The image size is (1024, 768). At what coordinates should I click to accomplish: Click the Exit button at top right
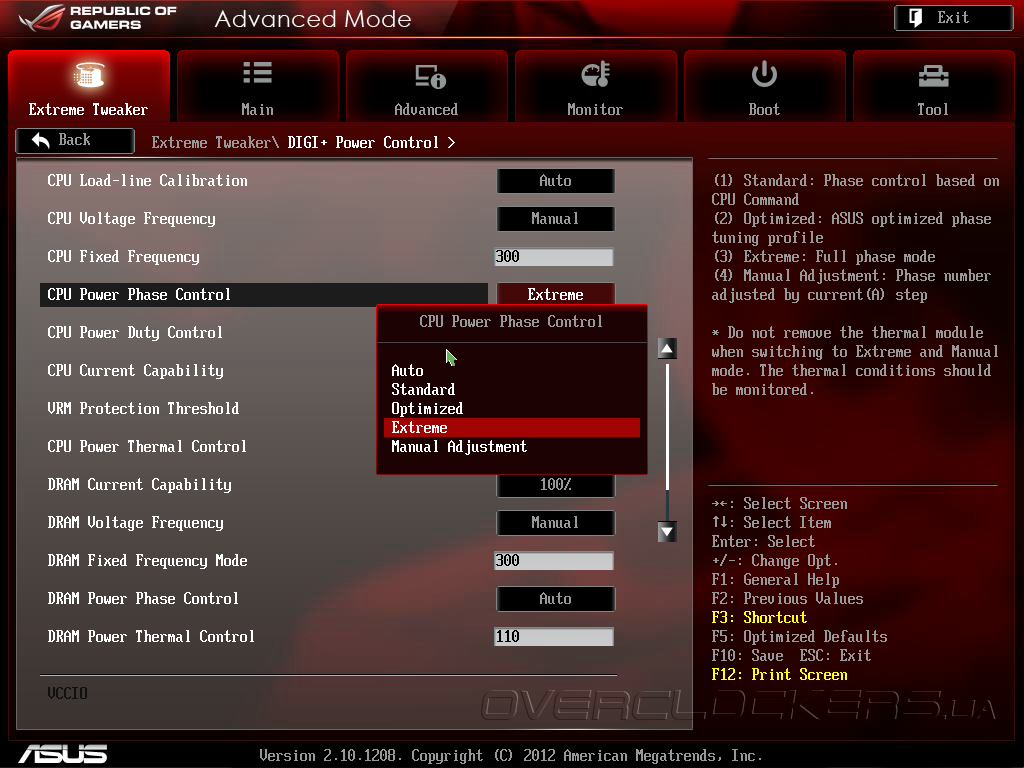[953, 18]
